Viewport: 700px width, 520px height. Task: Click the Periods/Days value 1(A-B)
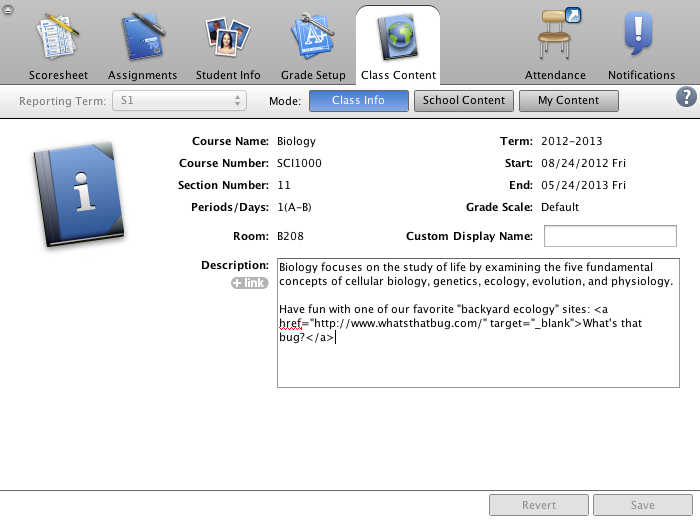(294, 207)
